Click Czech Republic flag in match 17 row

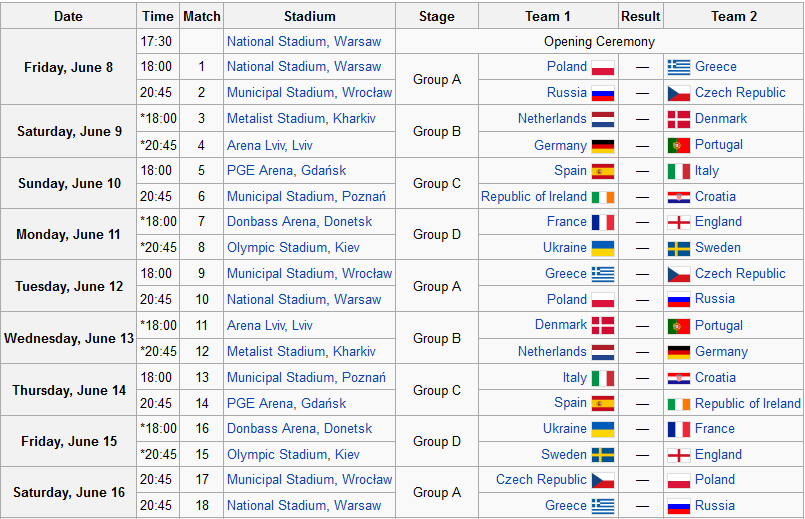pyautogui.click(x=603, y=480)
